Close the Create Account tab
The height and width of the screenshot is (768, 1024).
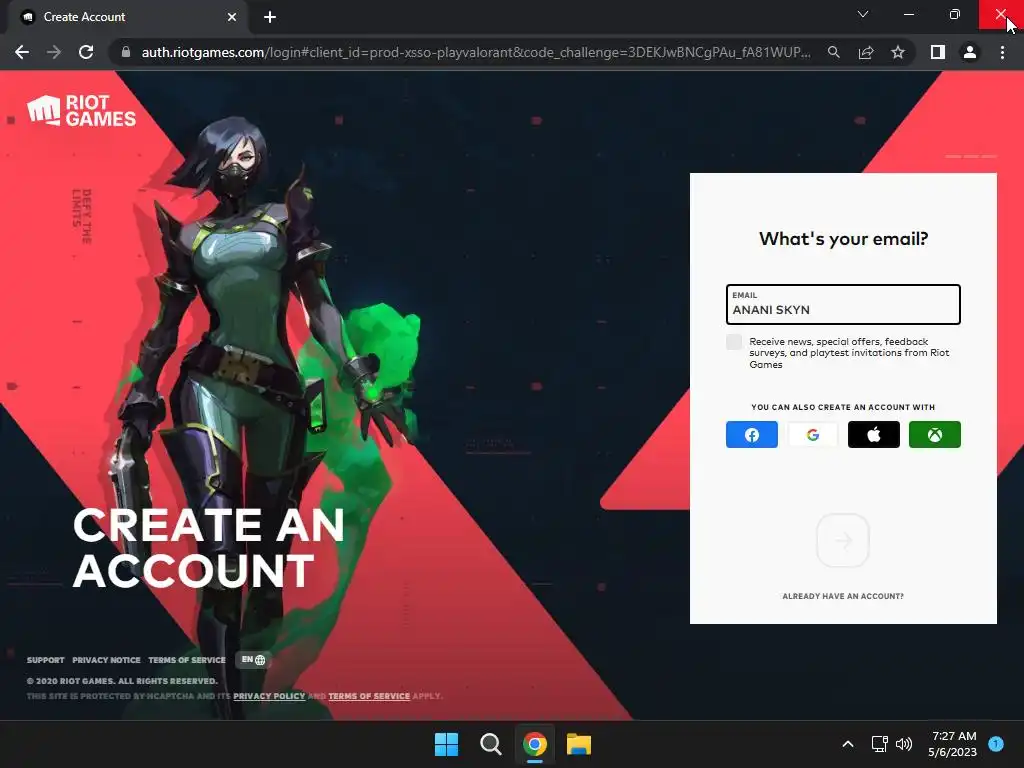click(x=232, y=17)
